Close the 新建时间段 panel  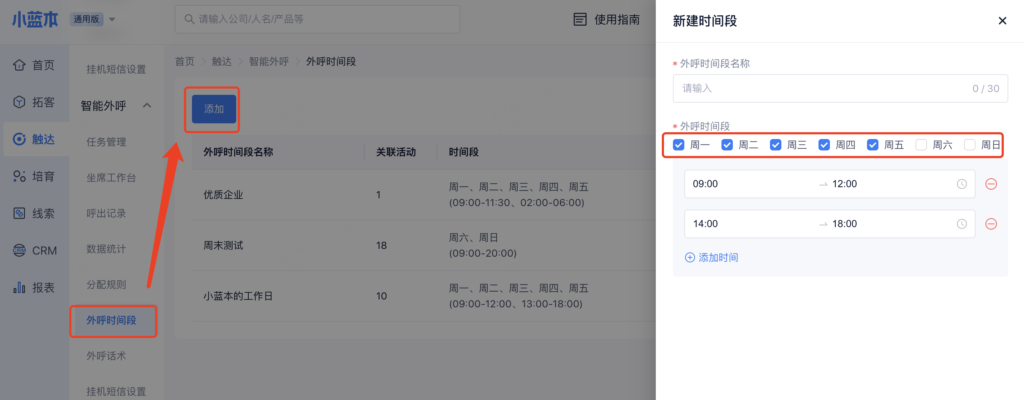(1002, 21)
